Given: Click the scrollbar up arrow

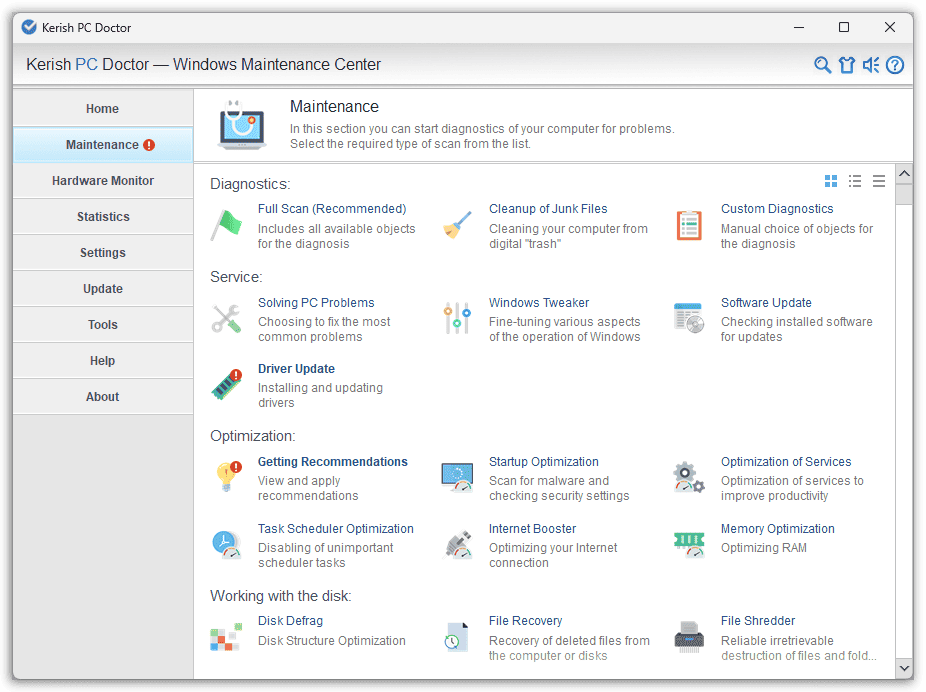Looking at the screenshot, I should point(904,174).
